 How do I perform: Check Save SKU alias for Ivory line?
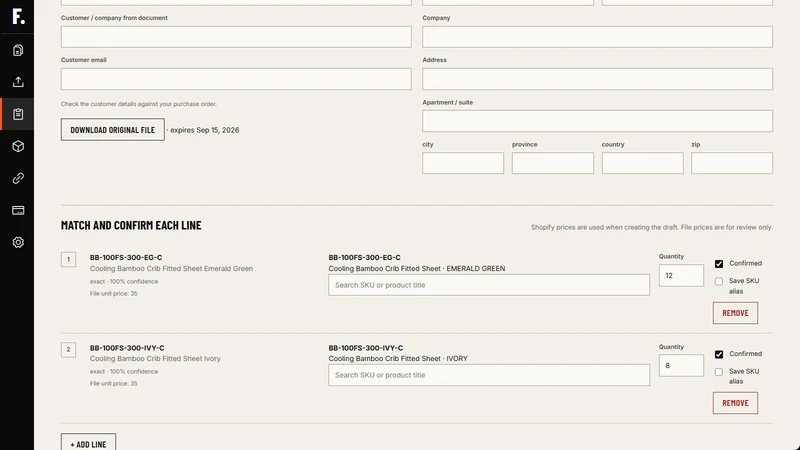[x=719, y=371]
